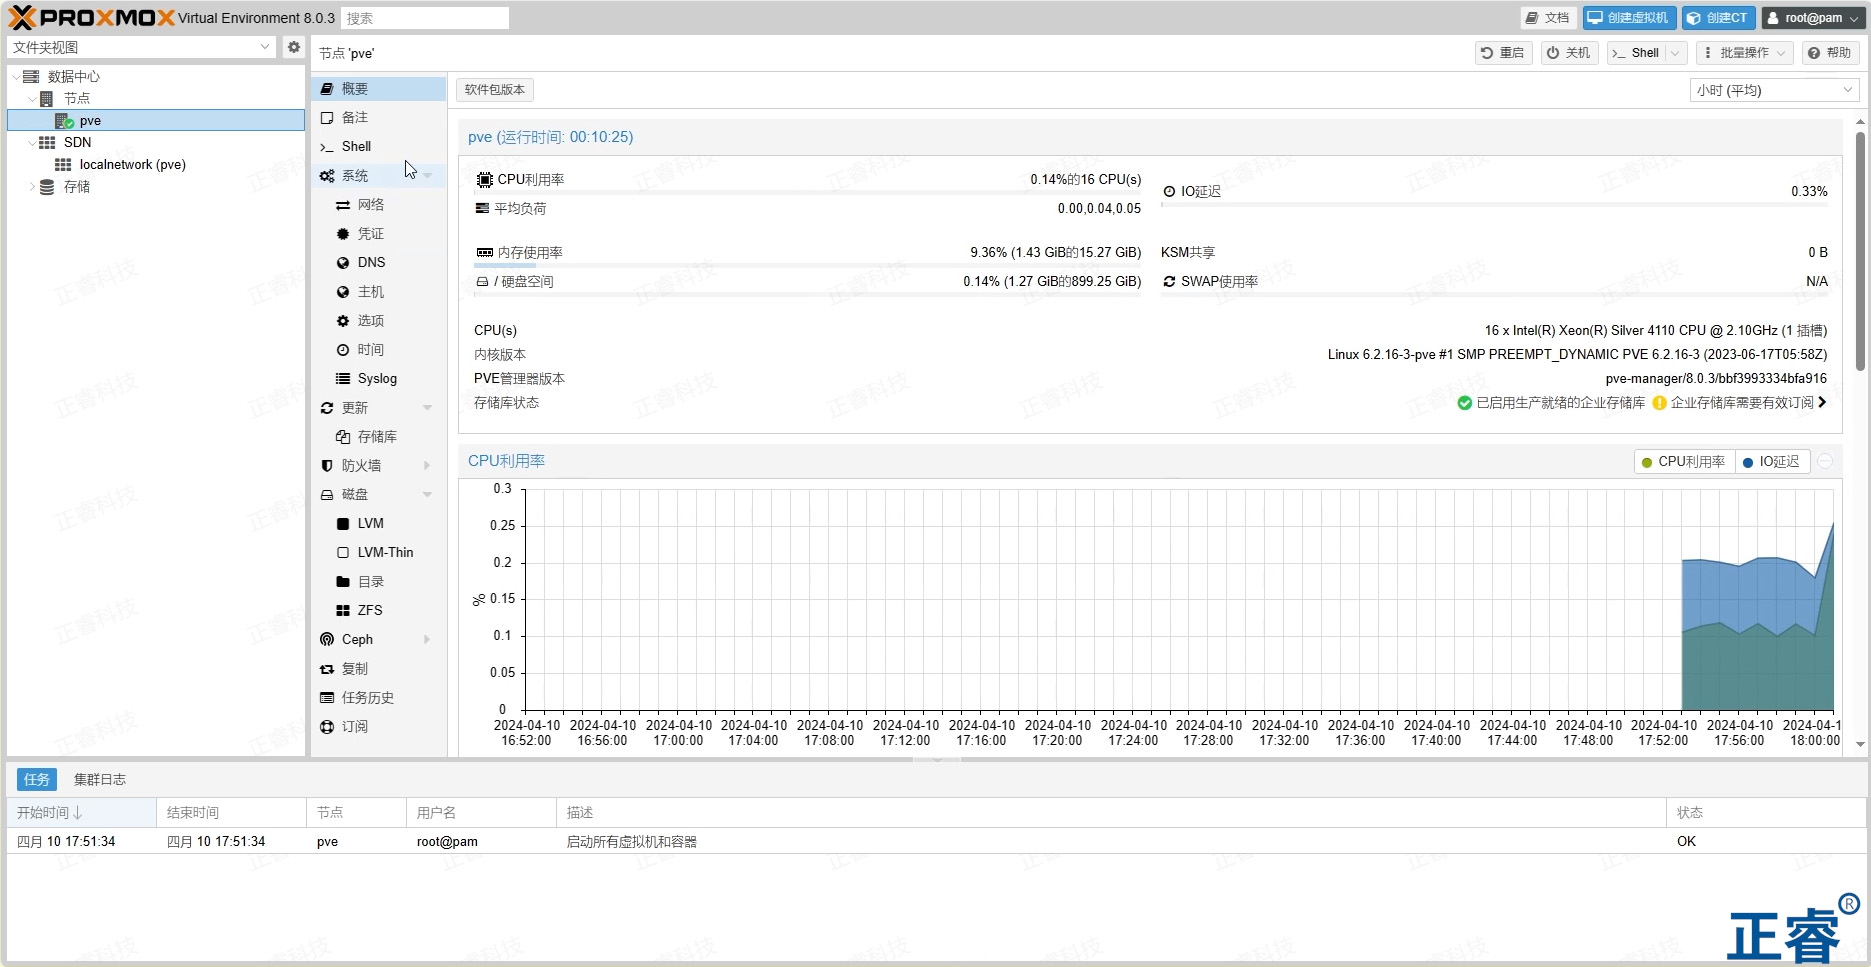Sort by 状态 column header
Viewport: 1871px width, 967px height.
click(1766, 813)
